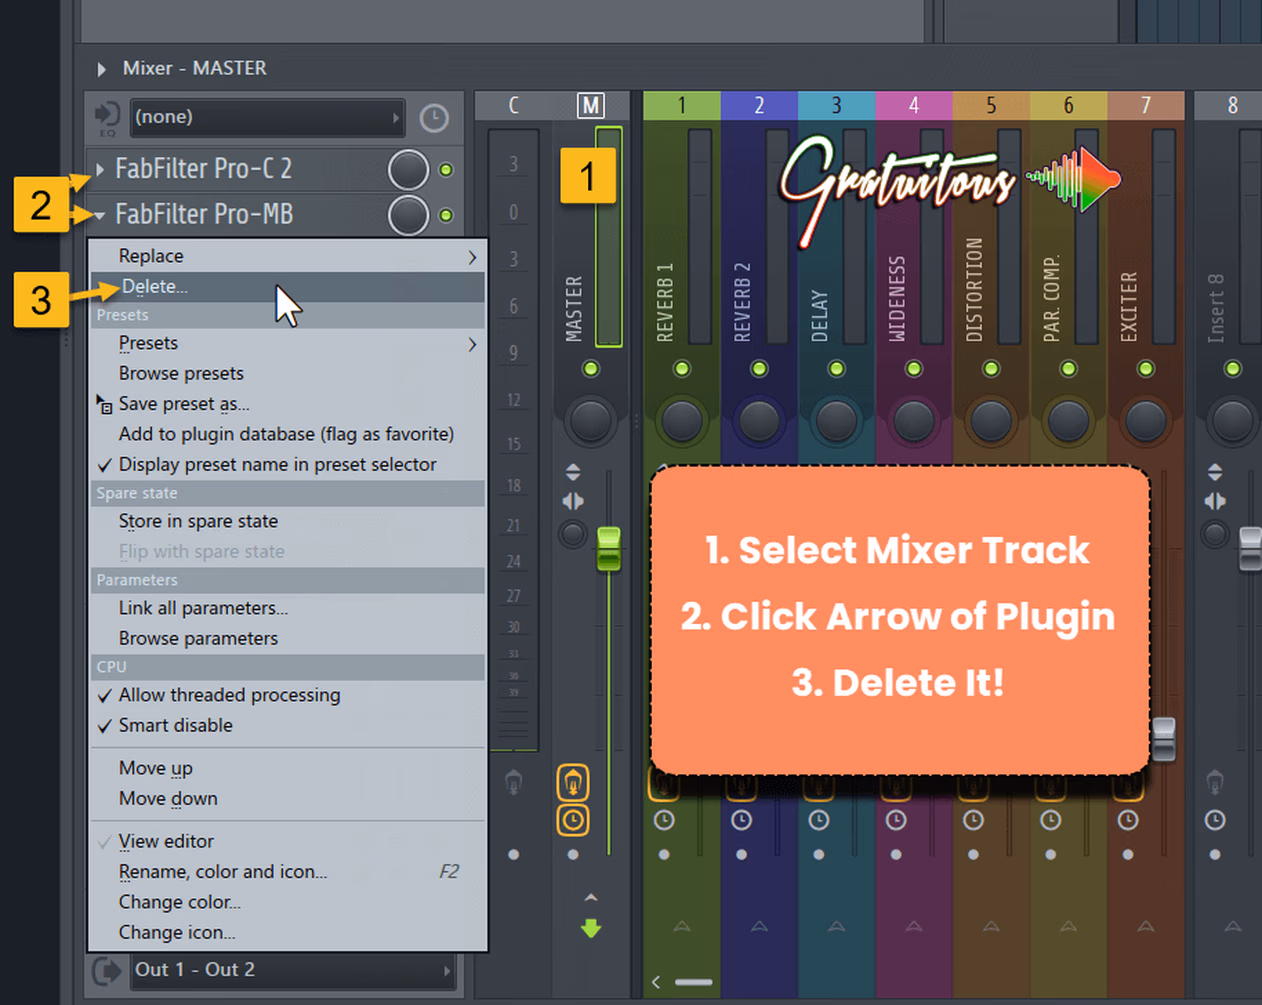Toggle FabFilter Pro-C 2 enable LED
The height and width of the screenshot is (1005, 1262).
coord(446,170)
